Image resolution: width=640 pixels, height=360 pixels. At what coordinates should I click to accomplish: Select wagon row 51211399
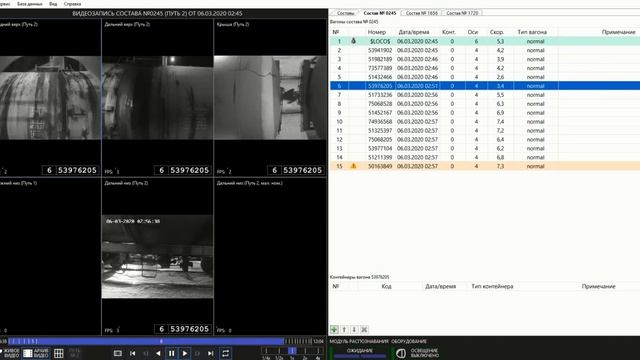485,157
